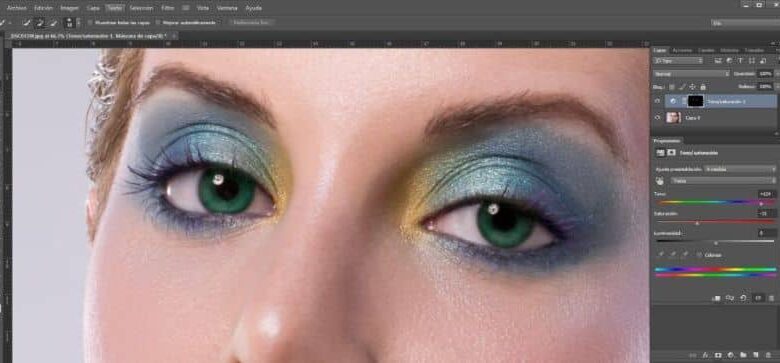Screen dimensions: 780x363
Task: Open the Normal blend mode dropdown
Action: point(691,74)
